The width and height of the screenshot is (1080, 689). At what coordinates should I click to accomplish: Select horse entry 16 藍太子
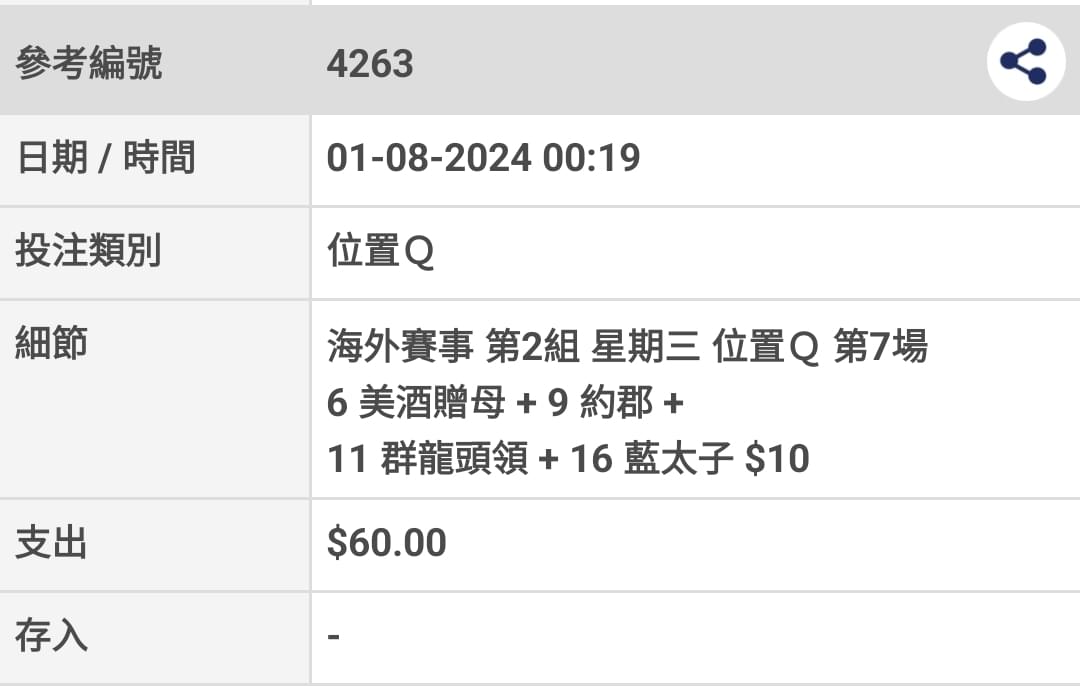[x=651, y=459]
